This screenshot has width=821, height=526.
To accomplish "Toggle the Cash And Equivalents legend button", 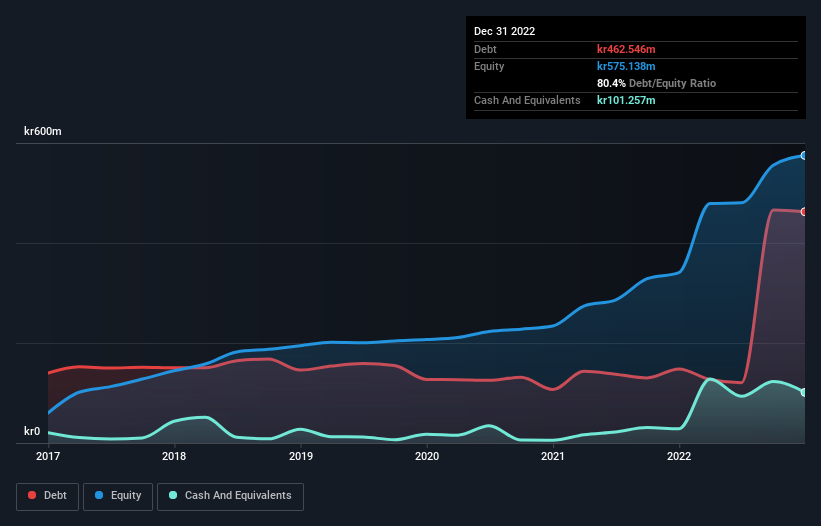I will (230, 496).
